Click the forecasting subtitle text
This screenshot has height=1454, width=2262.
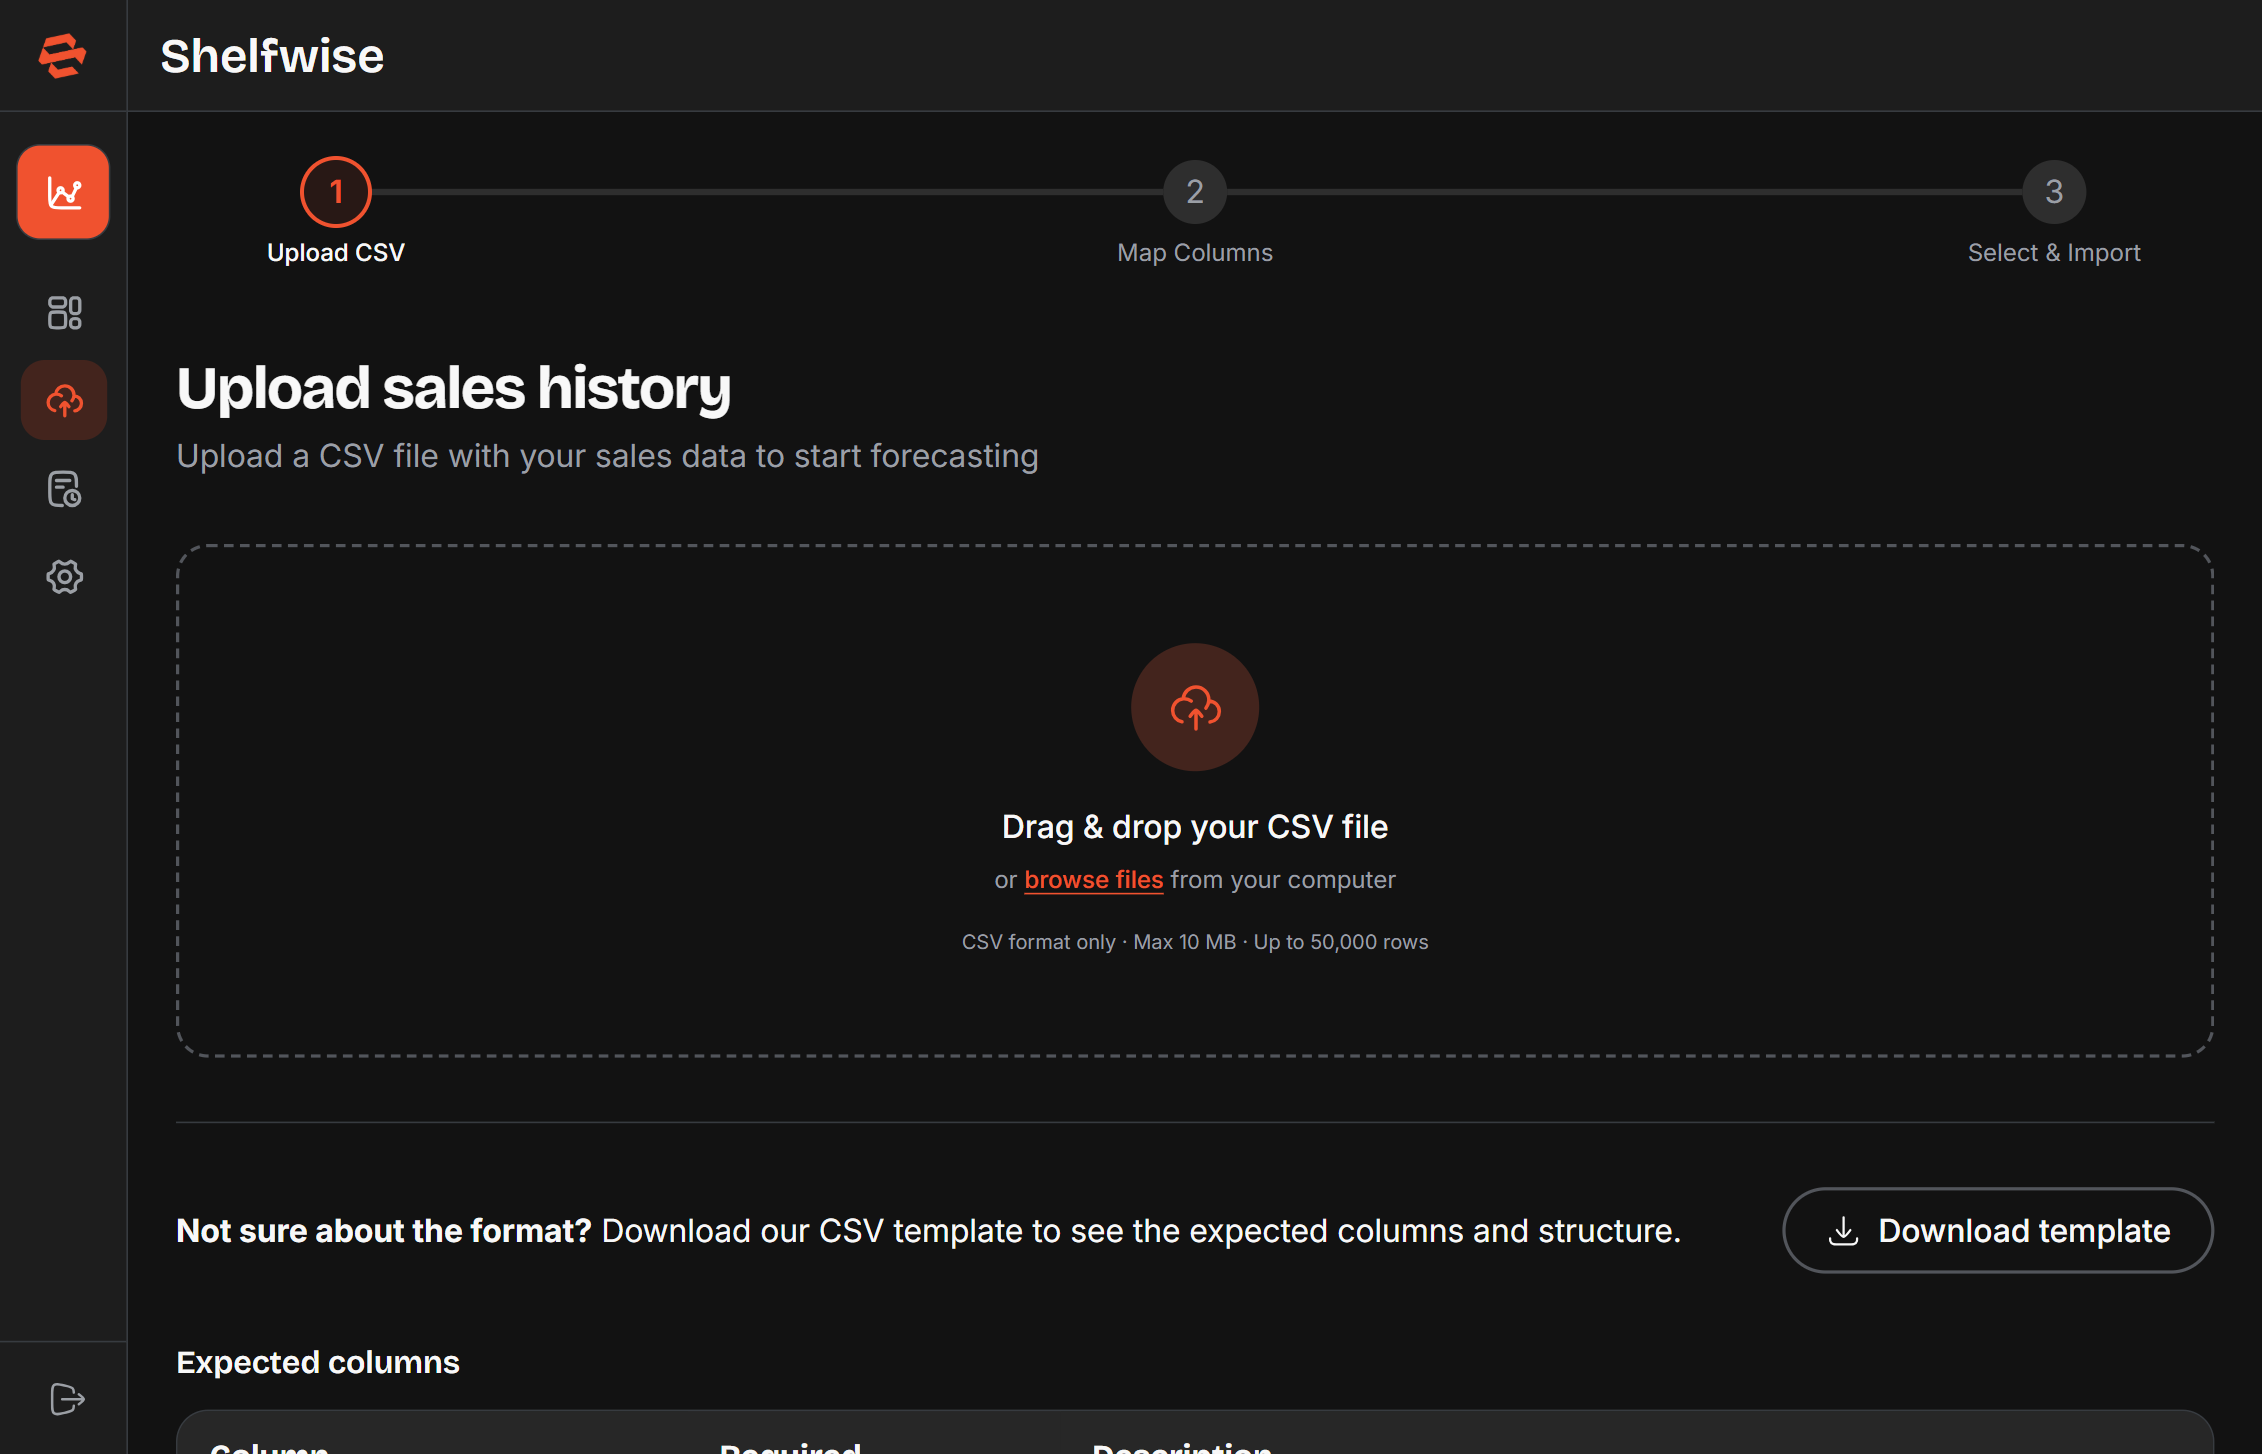click(608, 456)
